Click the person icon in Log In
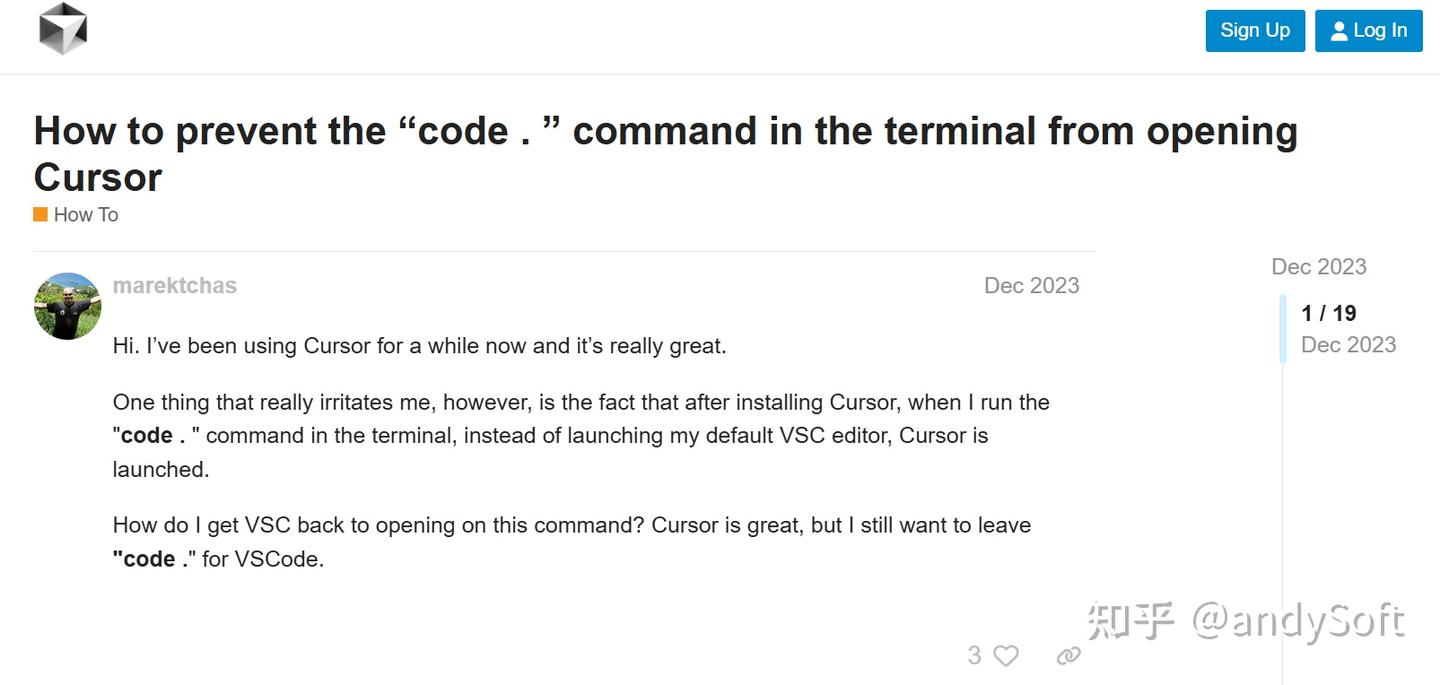Image resolution: width=1440 pixels, height=685 pixels. 1339,31
